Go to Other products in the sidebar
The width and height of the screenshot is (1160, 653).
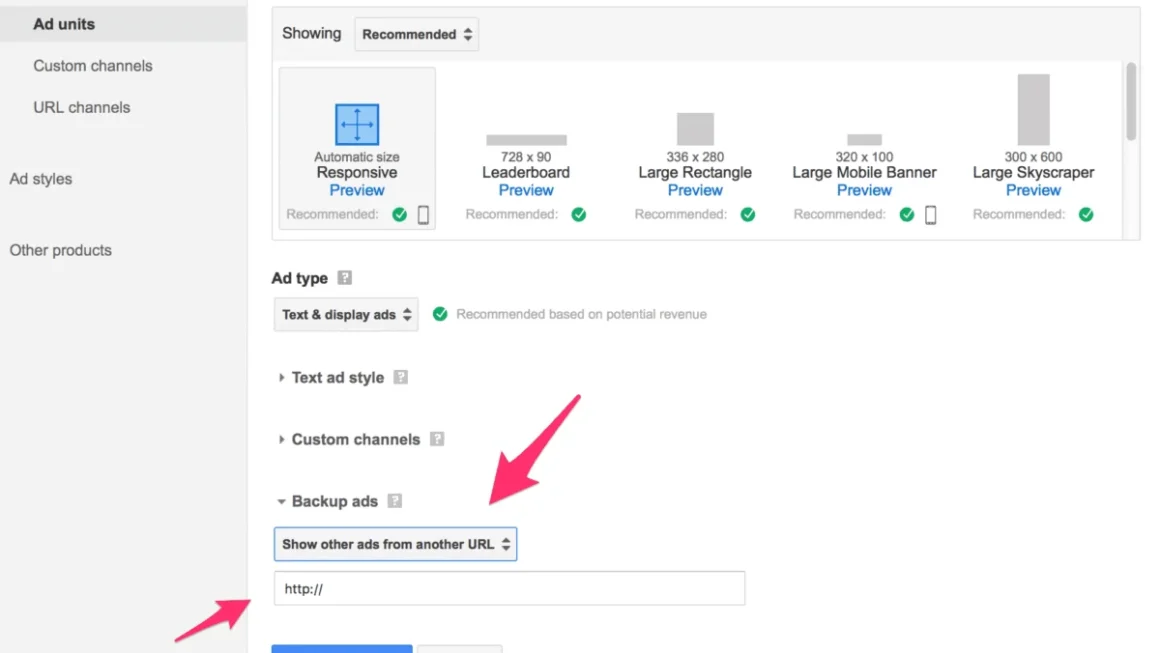pyautogui.click(x=61, y=250)
